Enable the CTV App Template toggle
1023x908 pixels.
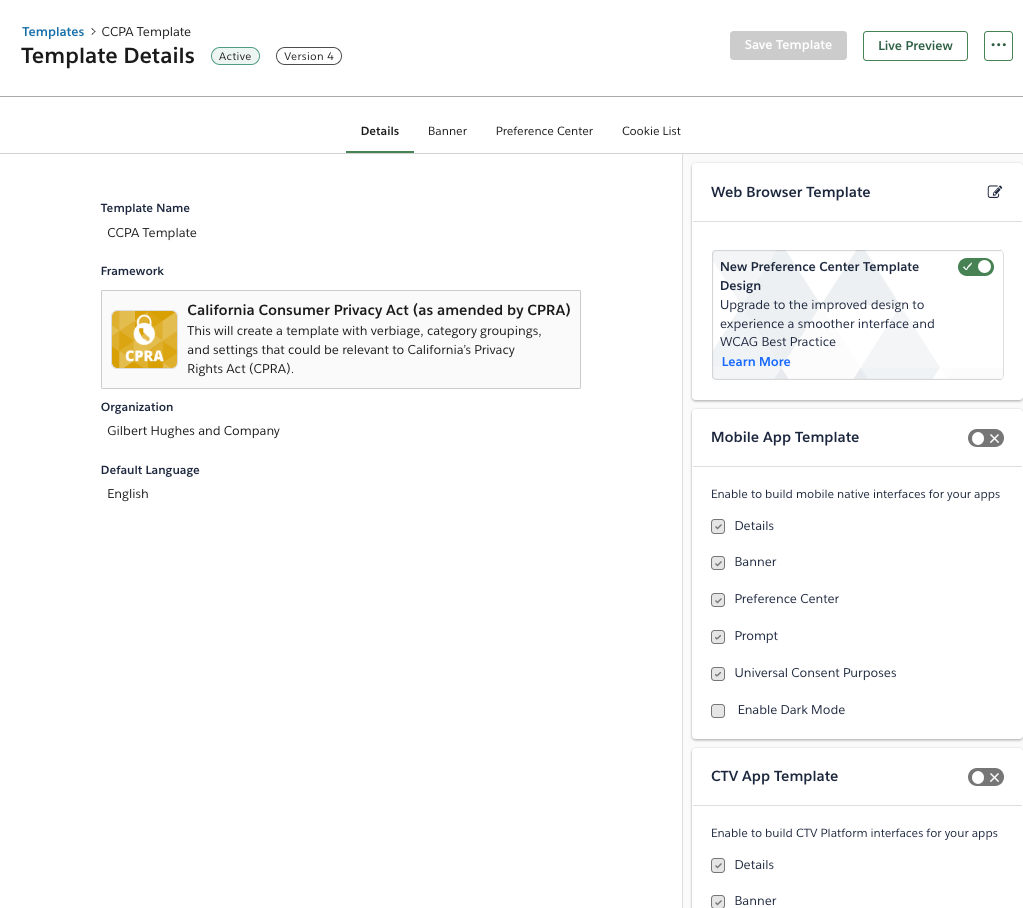click(985, 777)
